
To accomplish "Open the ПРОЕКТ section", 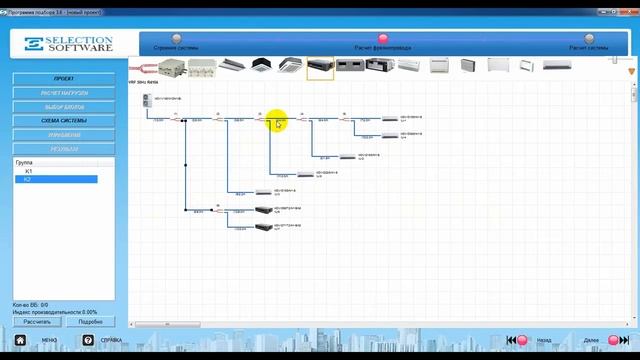I will click(64, 78).
